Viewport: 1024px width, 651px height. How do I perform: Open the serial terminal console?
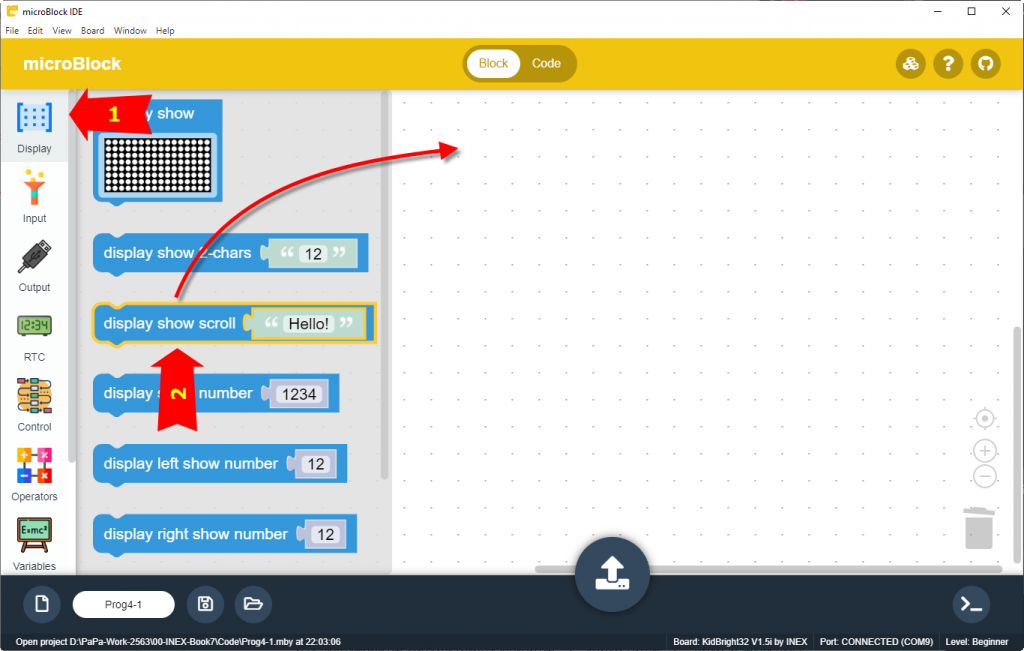pos(971,604)
